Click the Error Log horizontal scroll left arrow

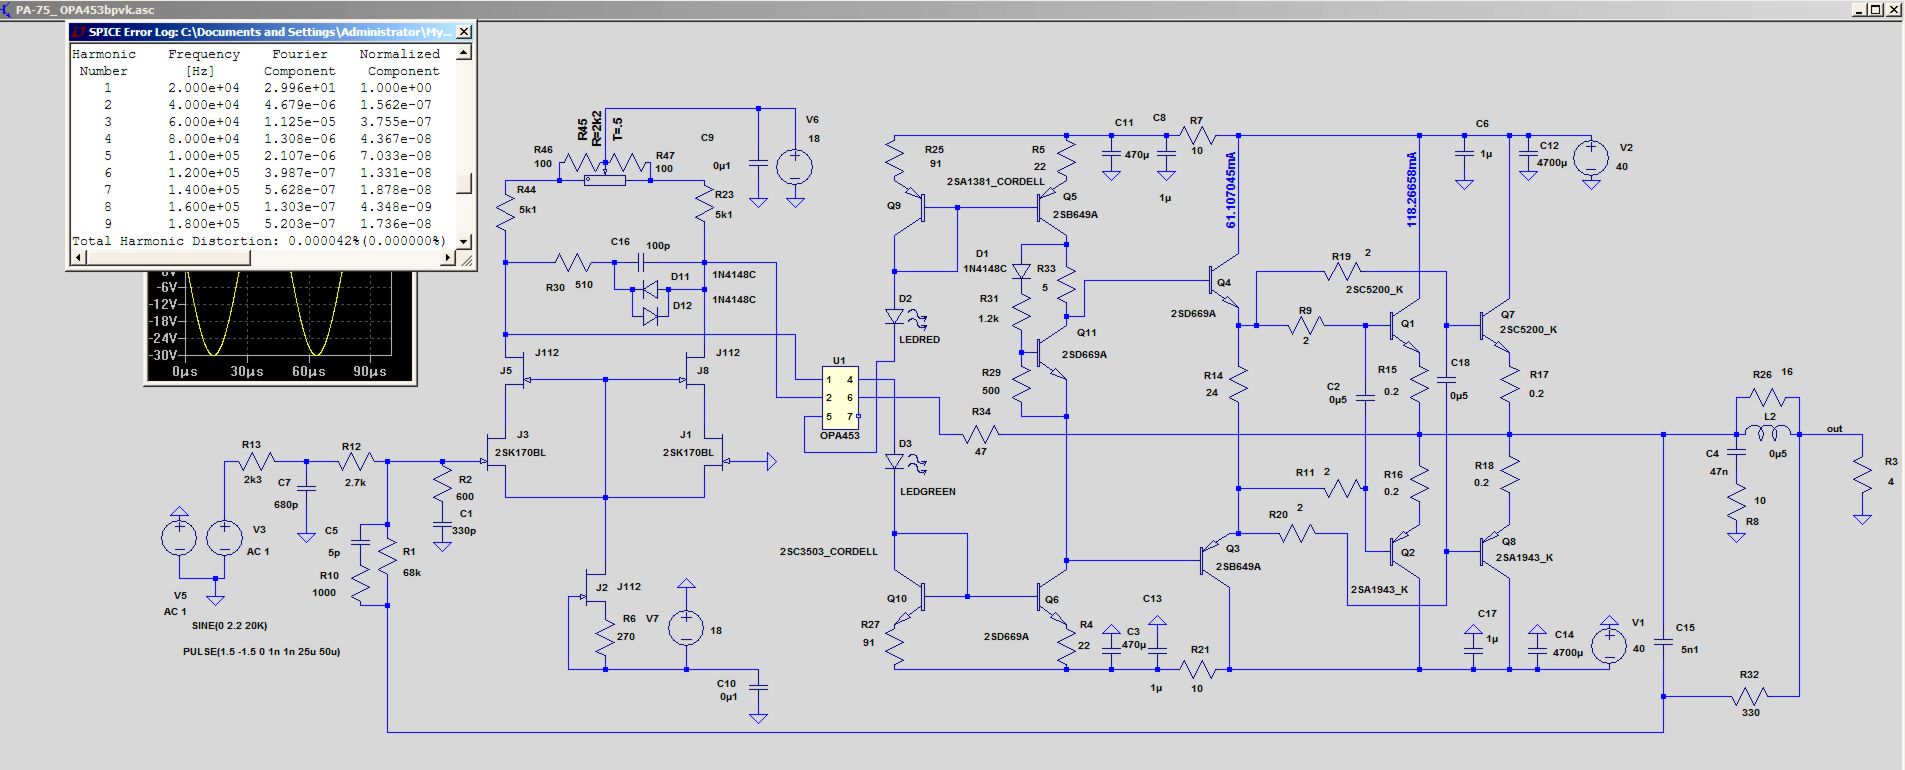pyautogui.click(x=77, y=258)
